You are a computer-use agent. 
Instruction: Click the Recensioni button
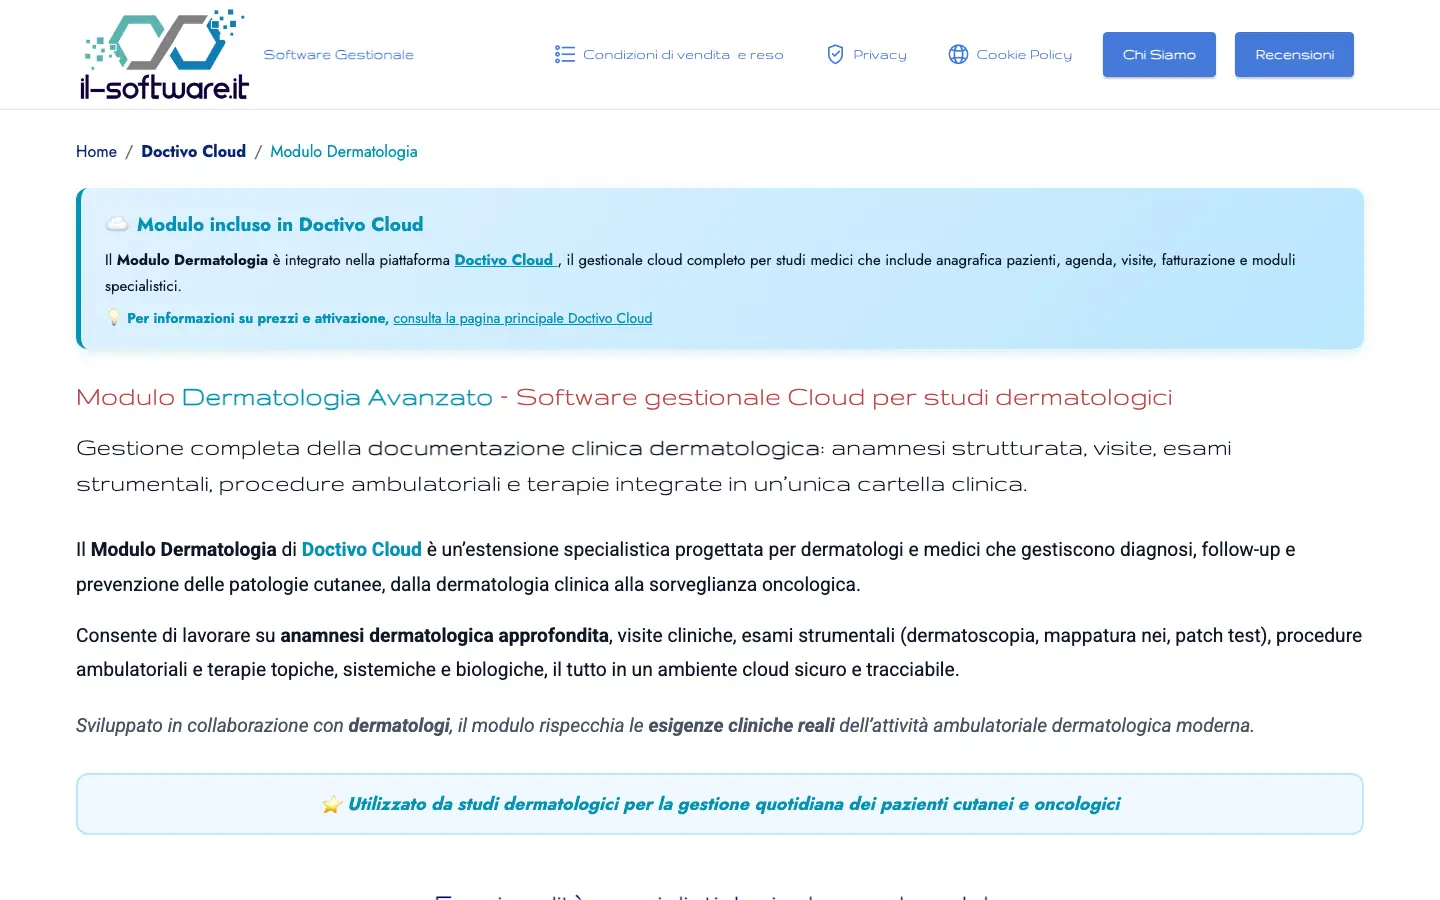point(1294,54)
